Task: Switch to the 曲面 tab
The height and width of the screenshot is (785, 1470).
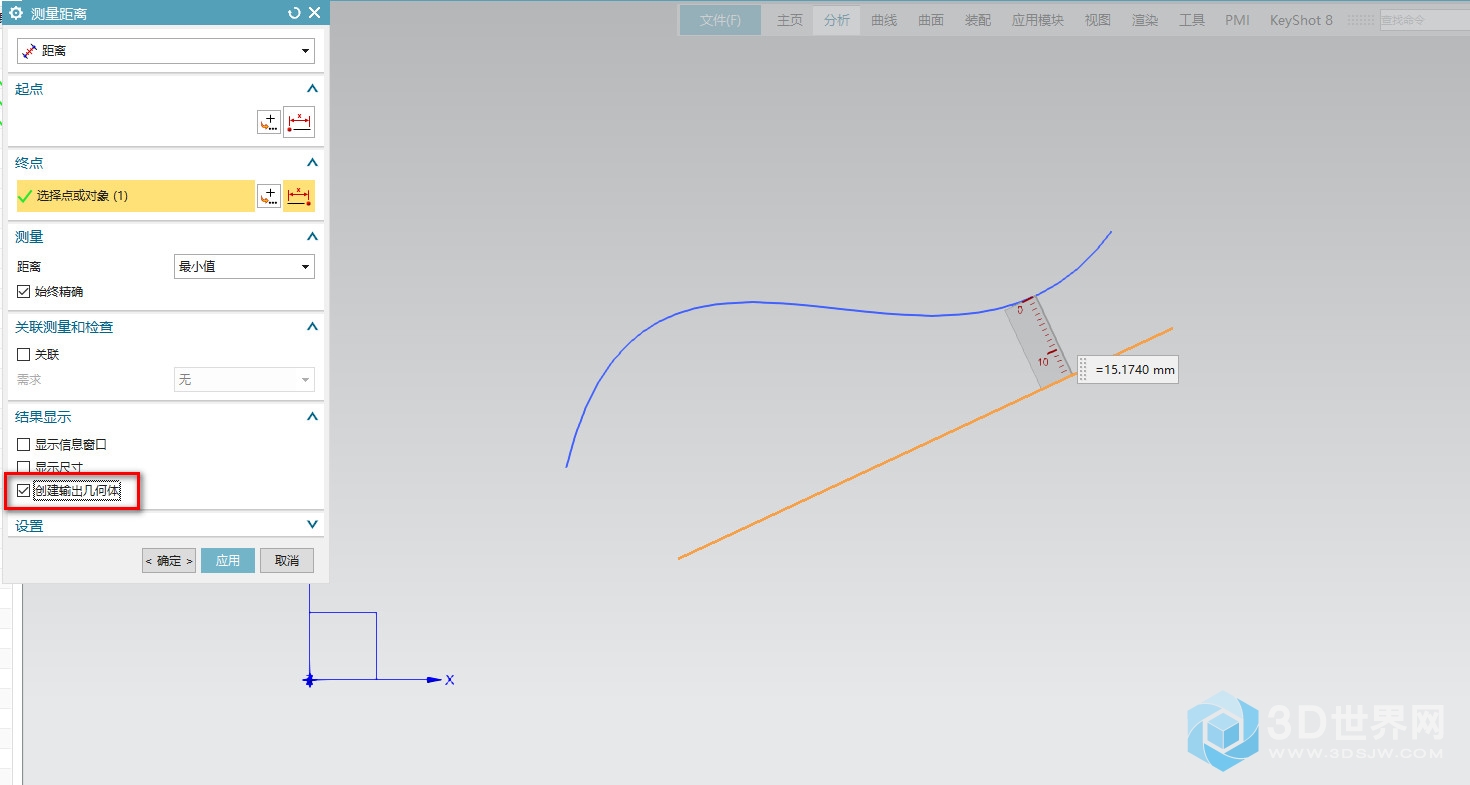Action: point(931,20)
